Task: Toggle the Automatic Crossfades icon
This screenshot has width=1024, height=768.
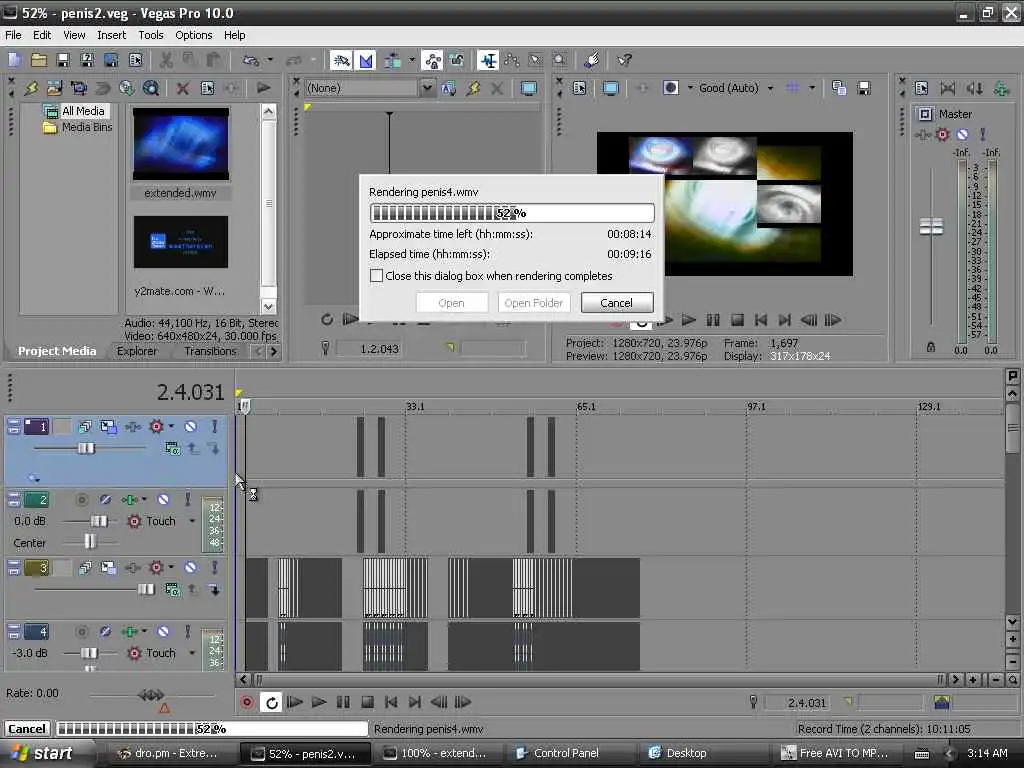Action: tap(366, 61)
